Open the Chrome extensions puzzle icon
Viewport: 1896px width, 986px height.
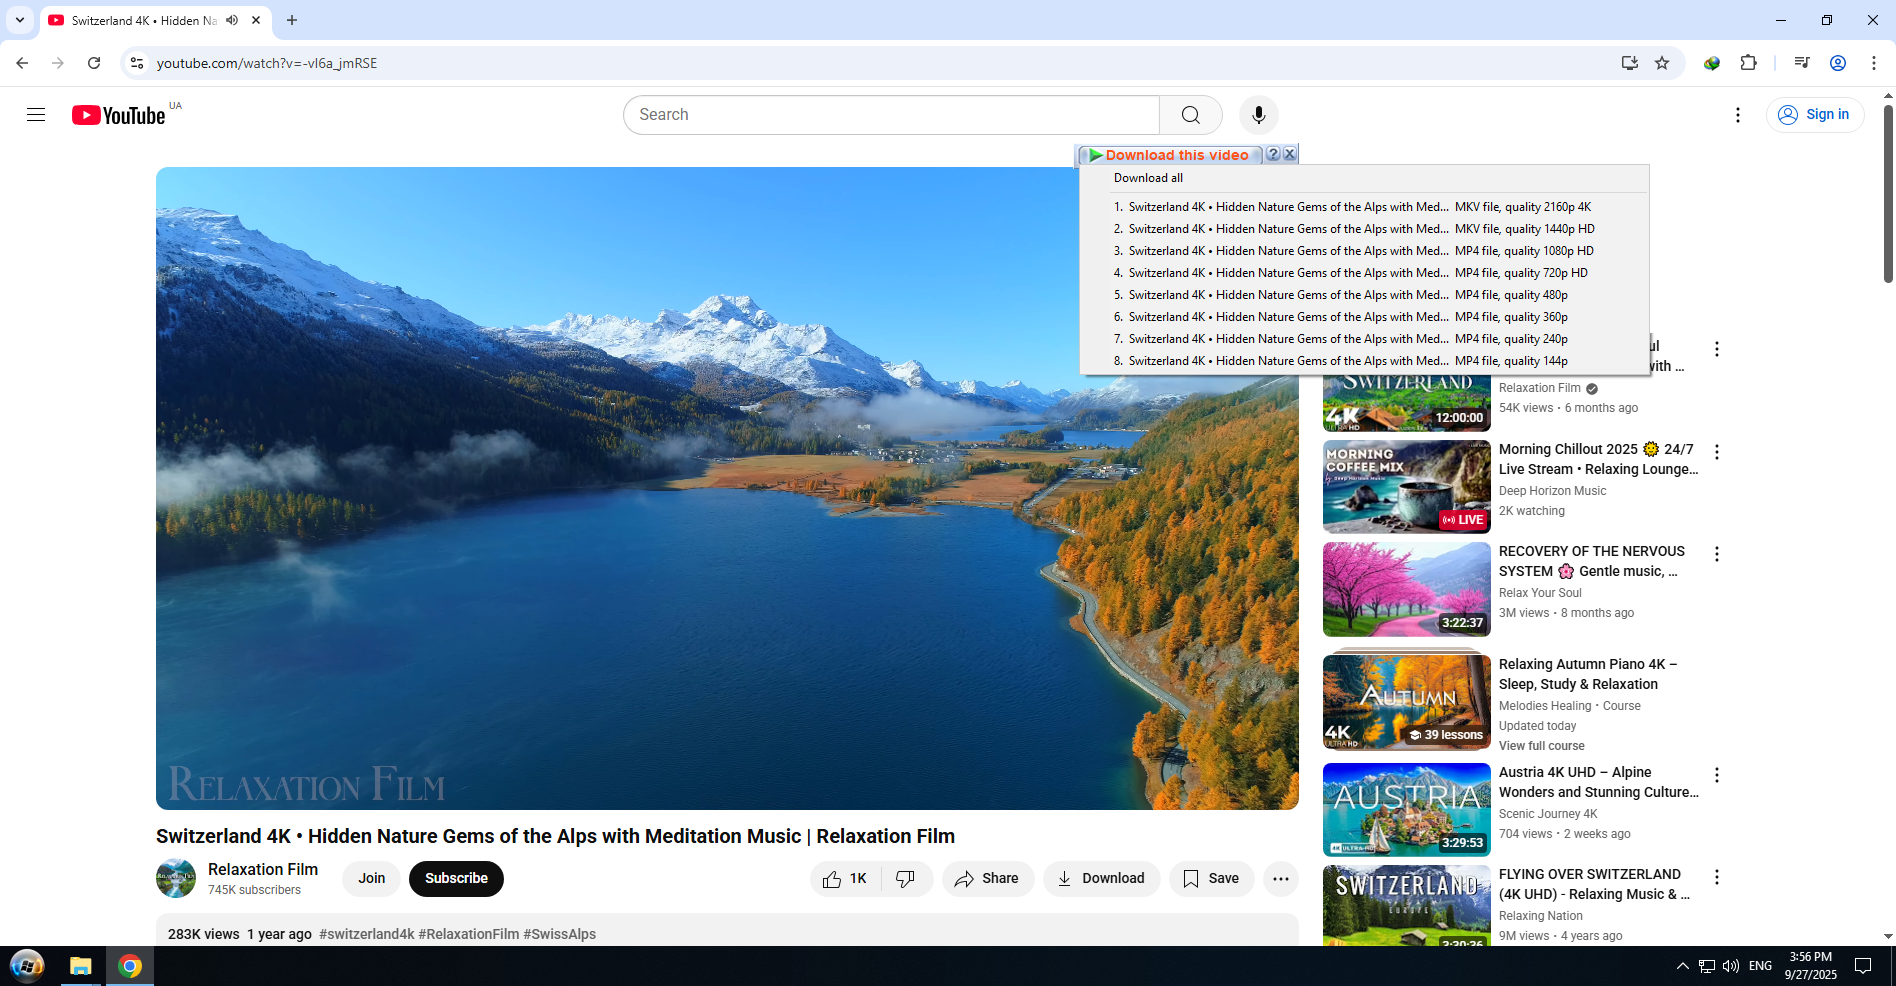coord(1748,63)
